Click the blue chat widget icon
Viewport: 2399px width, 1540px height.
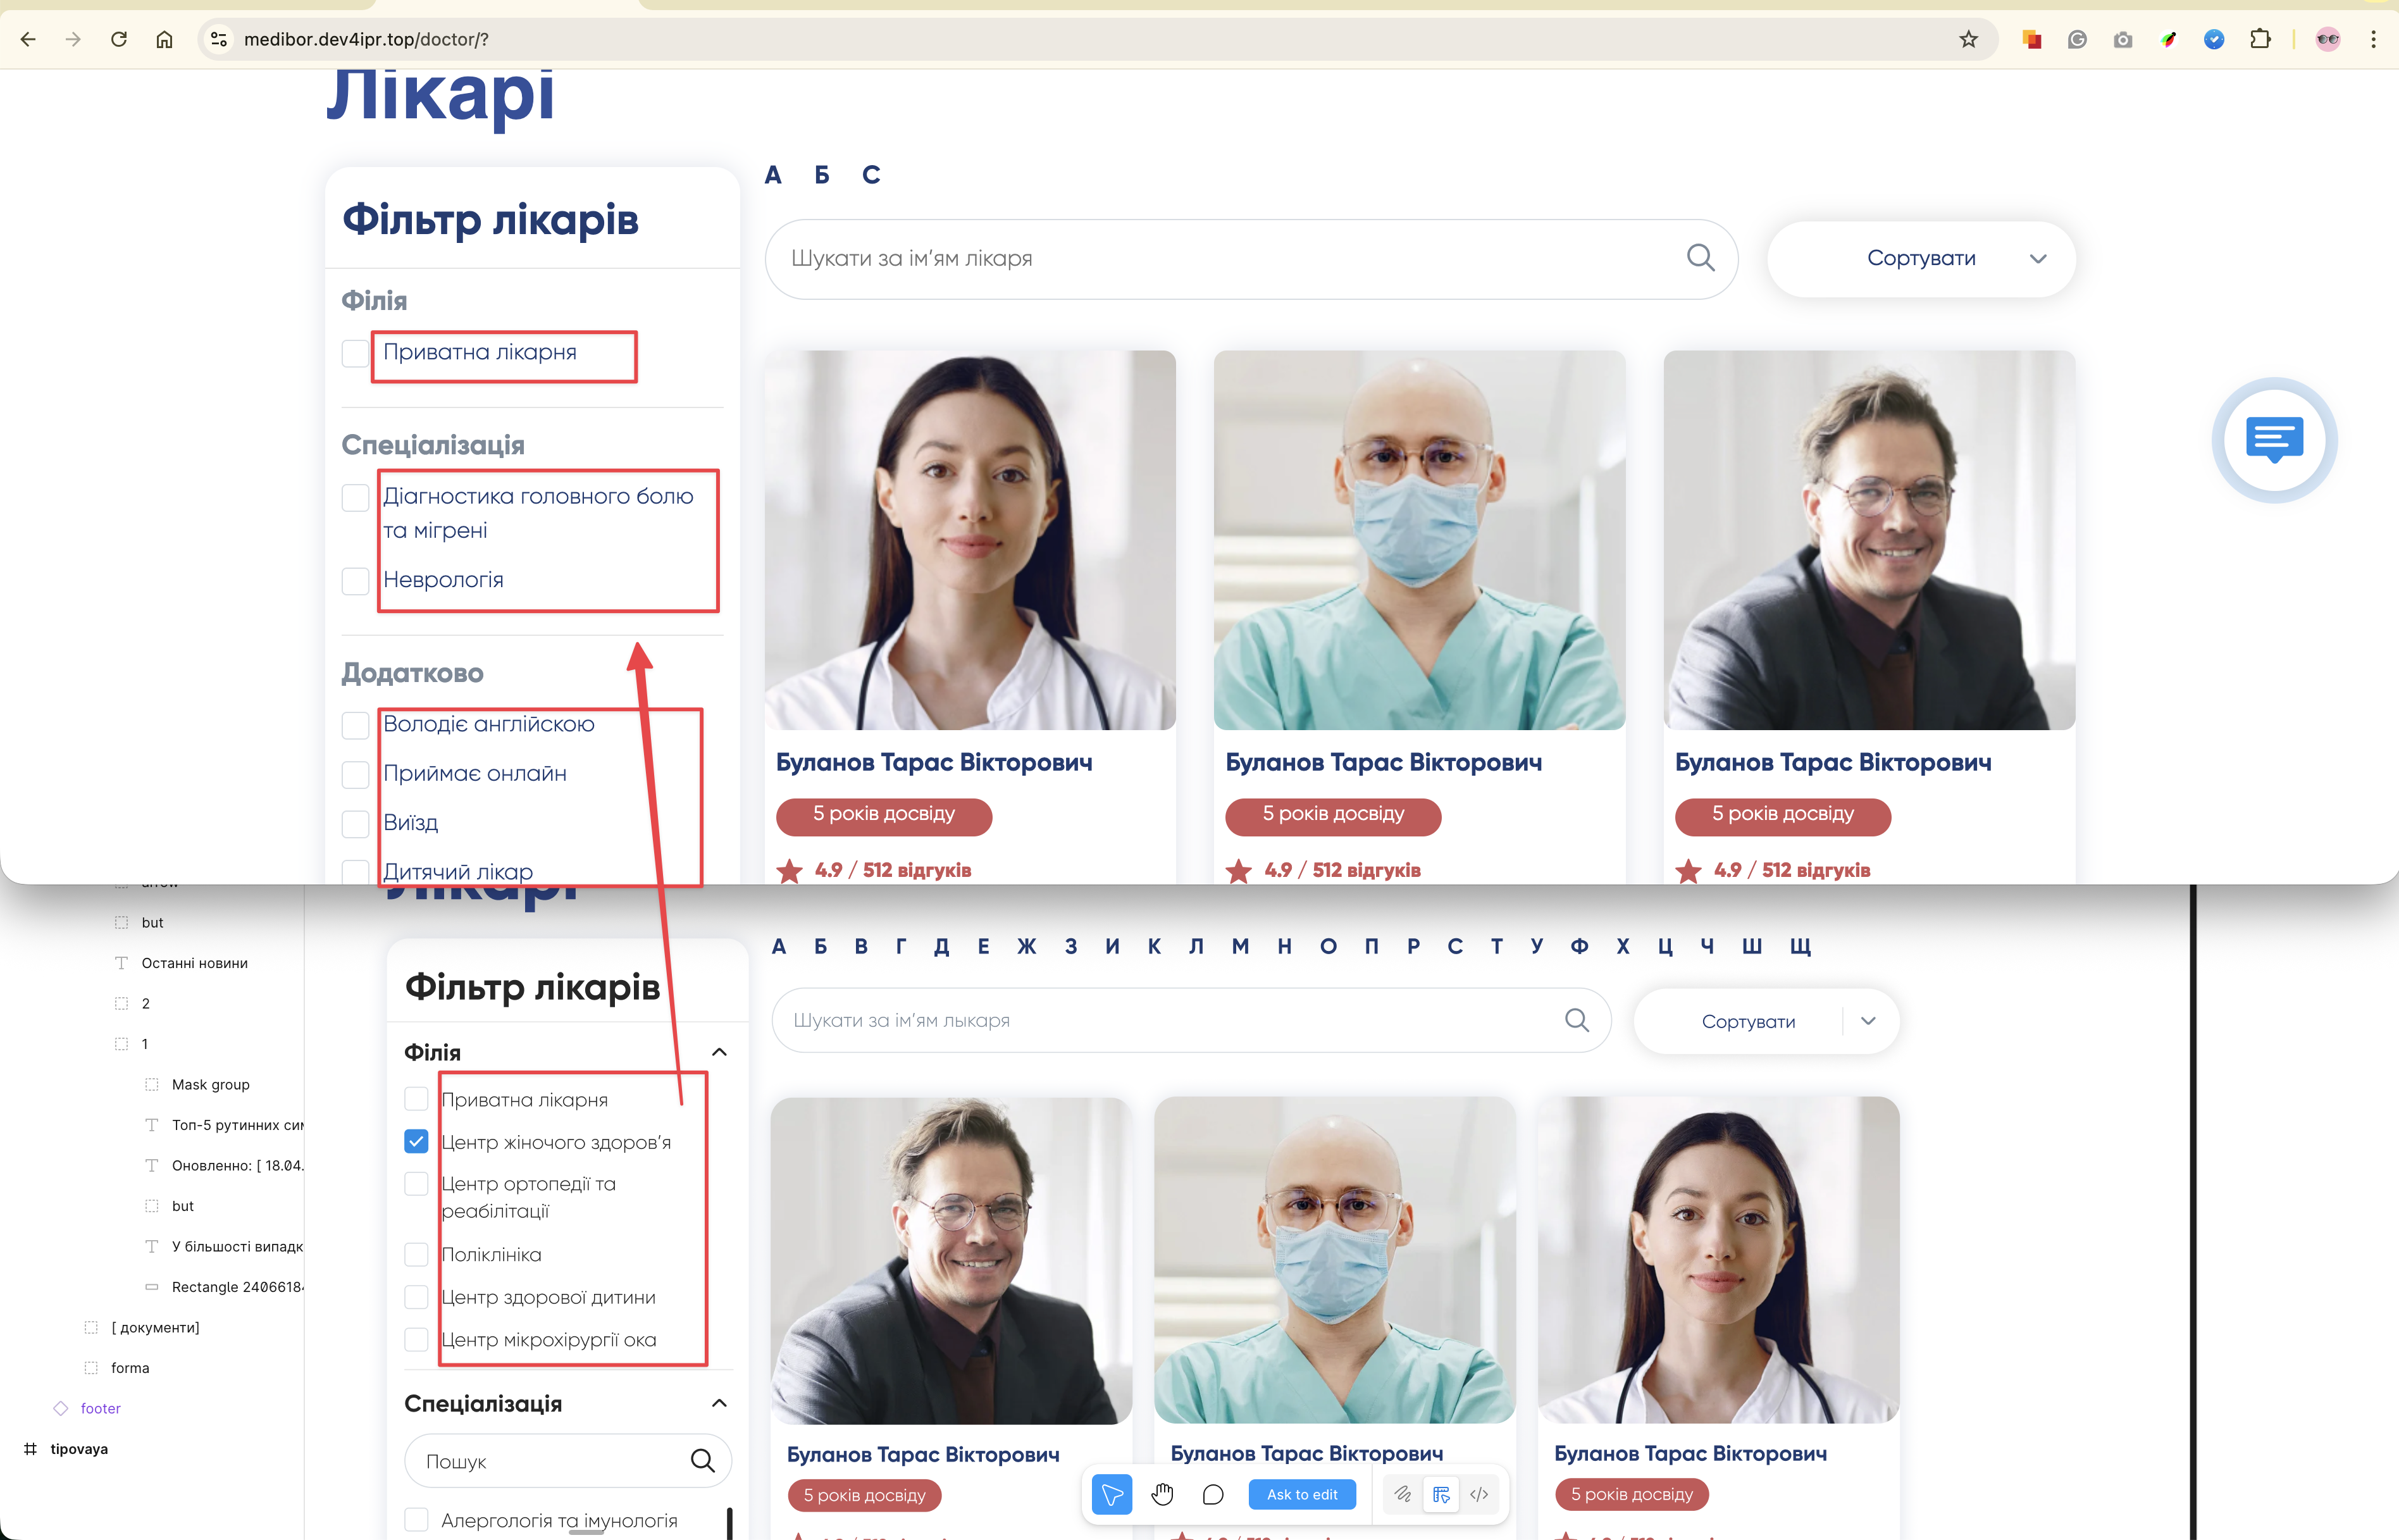click(x=2274, y=439)
